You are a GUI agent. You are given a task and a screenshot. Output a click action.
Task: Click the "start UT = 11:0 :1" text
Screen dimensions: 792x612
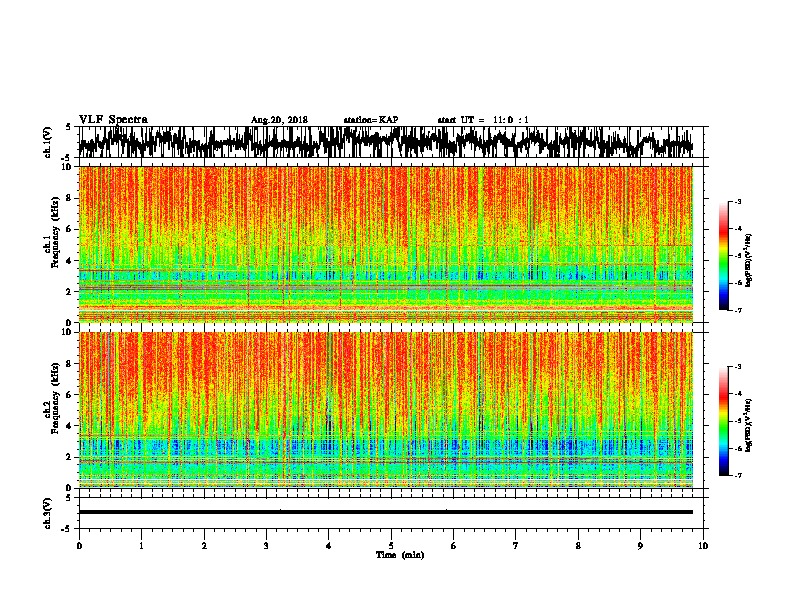[483, 120]
